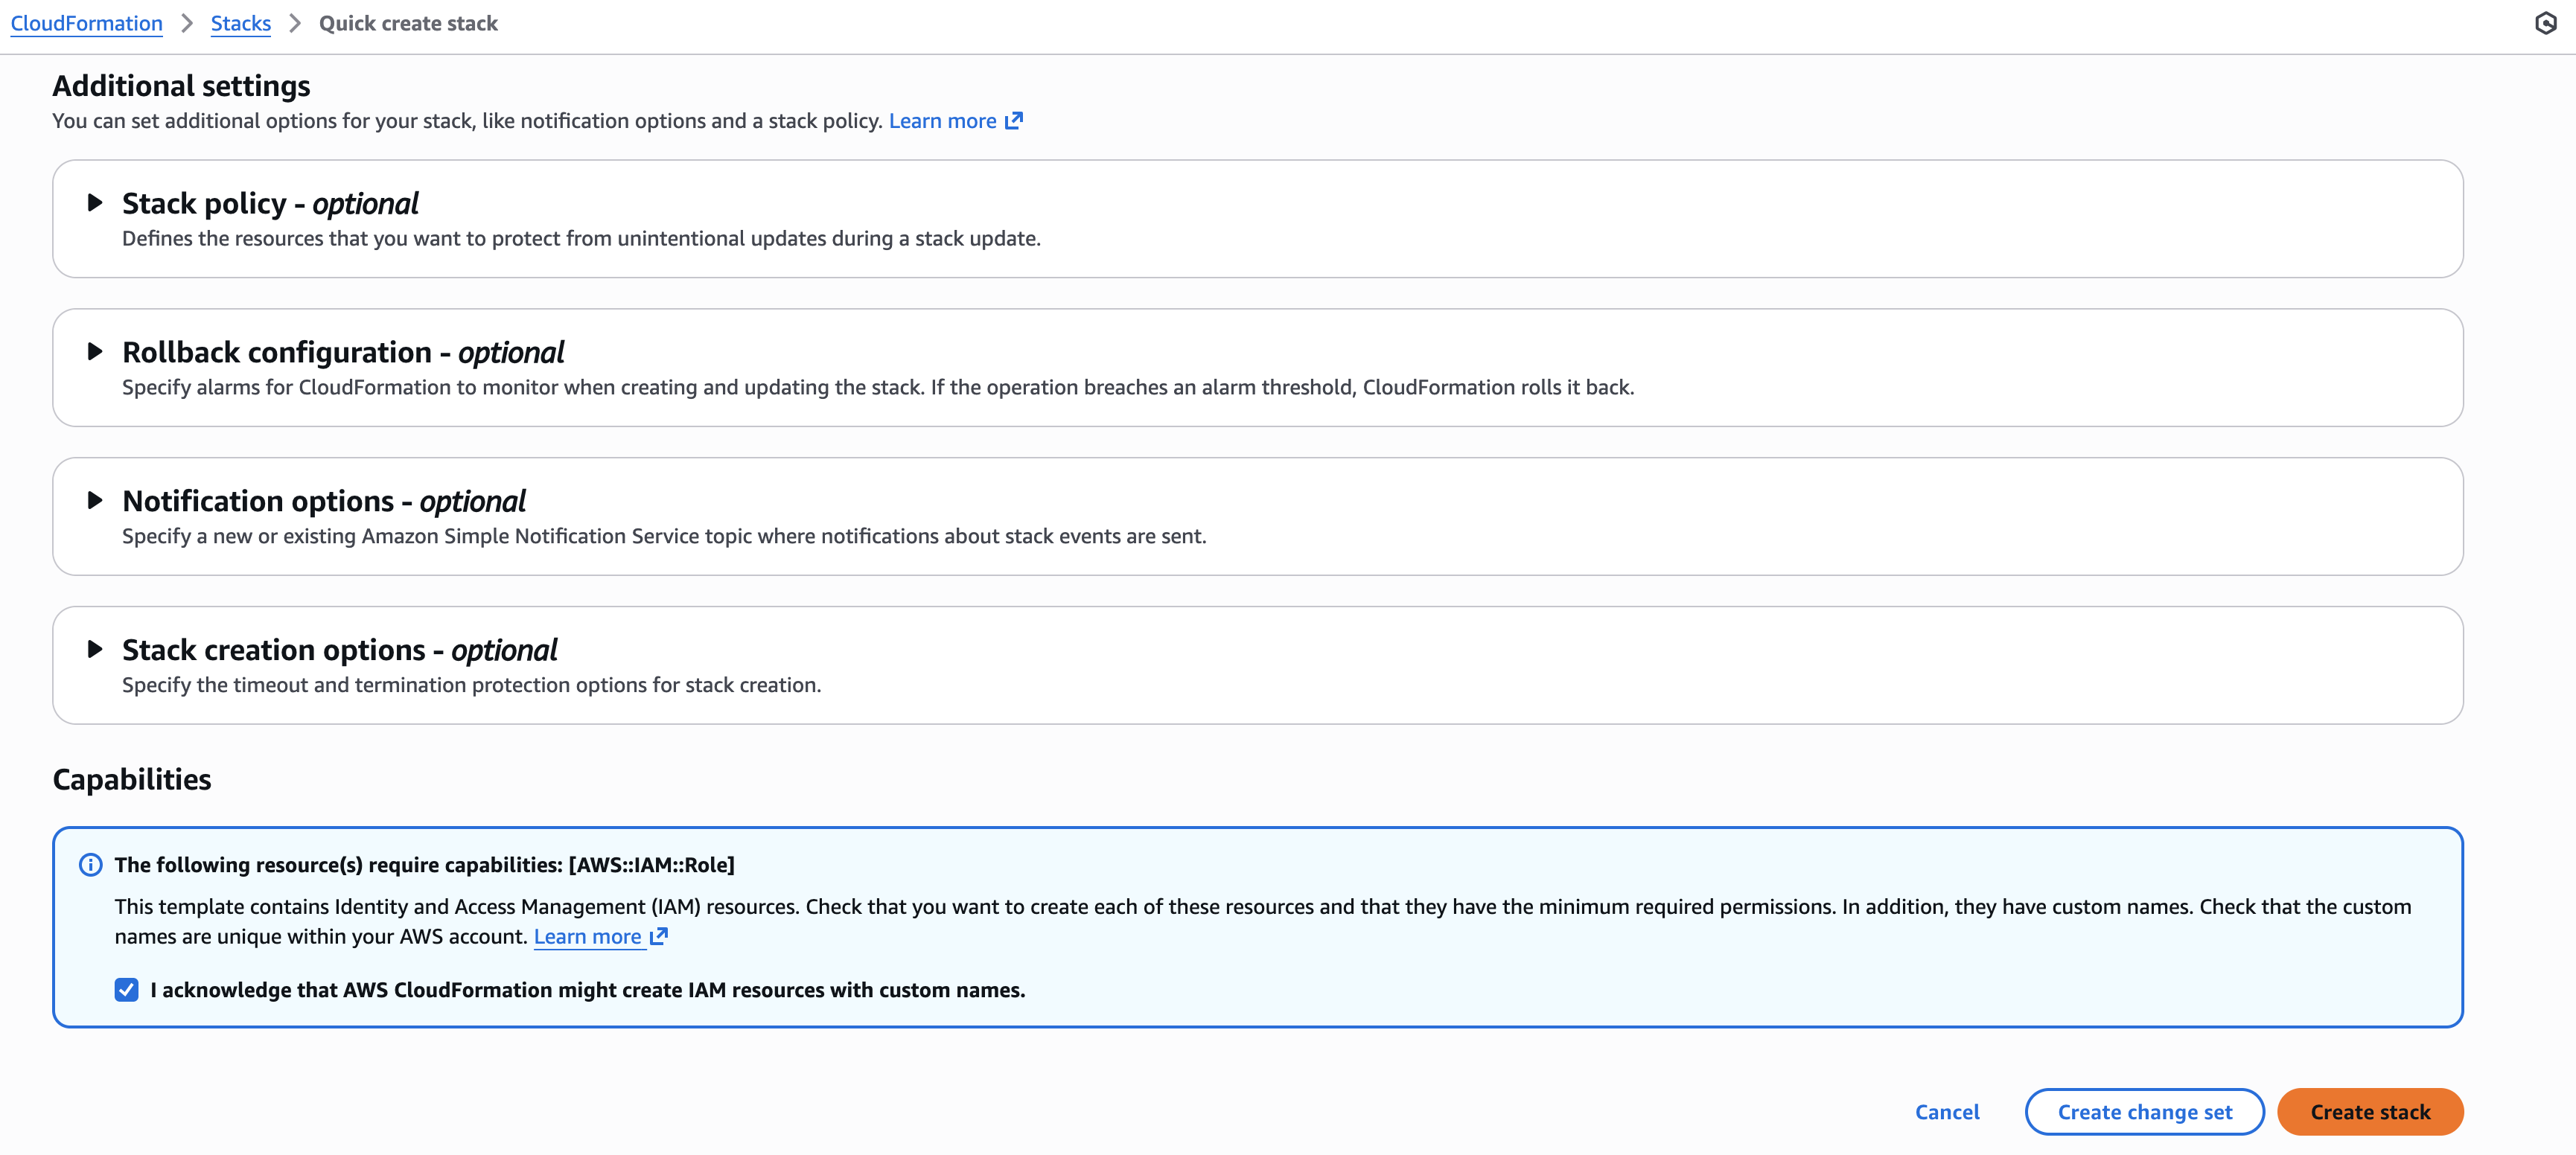Viewport: 2576px width, 1155px height.
Task: Select the Quick create stack breadcrumb entry
Action: click(x=408, y=23)
